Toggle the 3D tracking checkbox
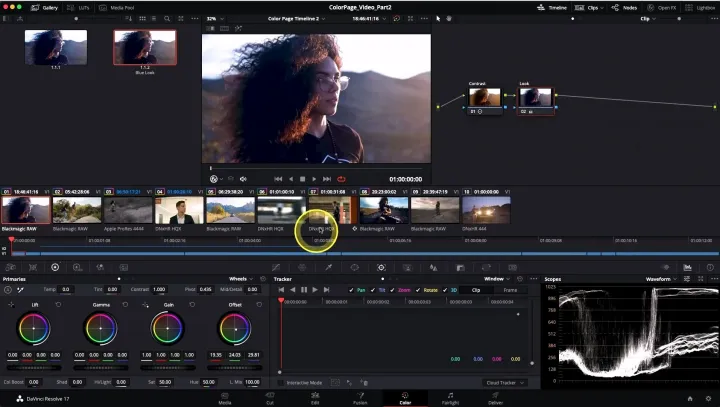The width and height of the screenshot is (720, 407). tap(444, 290)
